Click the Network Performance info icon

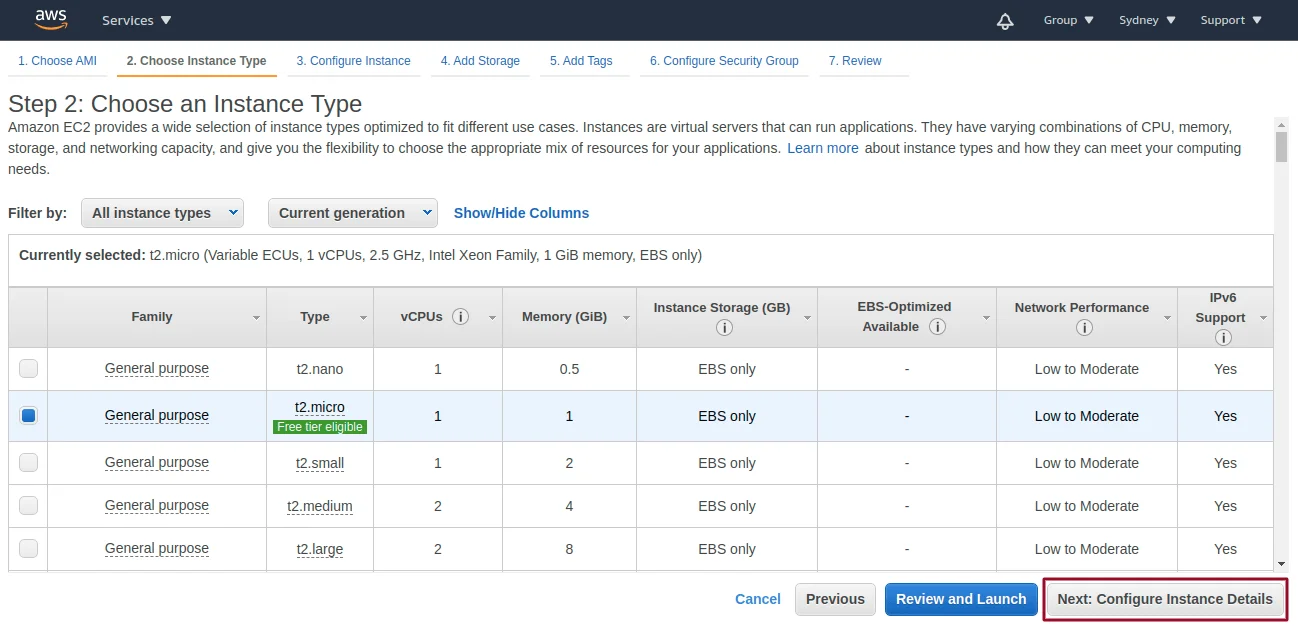click(x=1083, y=328)
